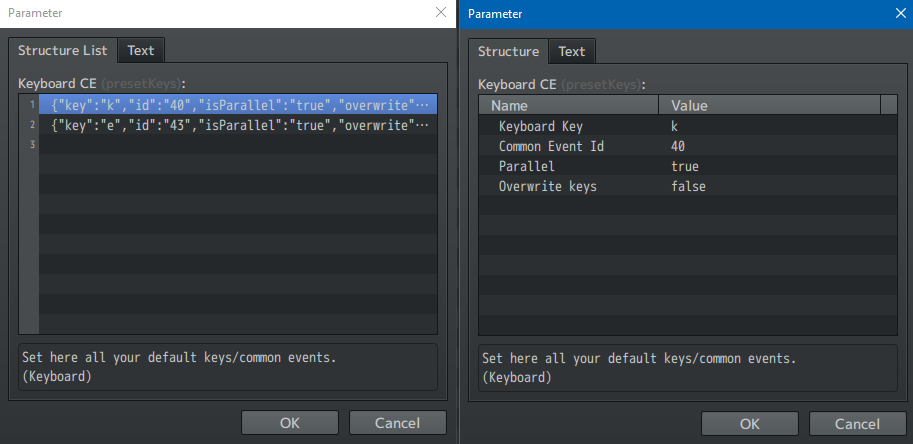Open the Text tab in left dialog
913x444 pixels.
click(x=141, y=51)
